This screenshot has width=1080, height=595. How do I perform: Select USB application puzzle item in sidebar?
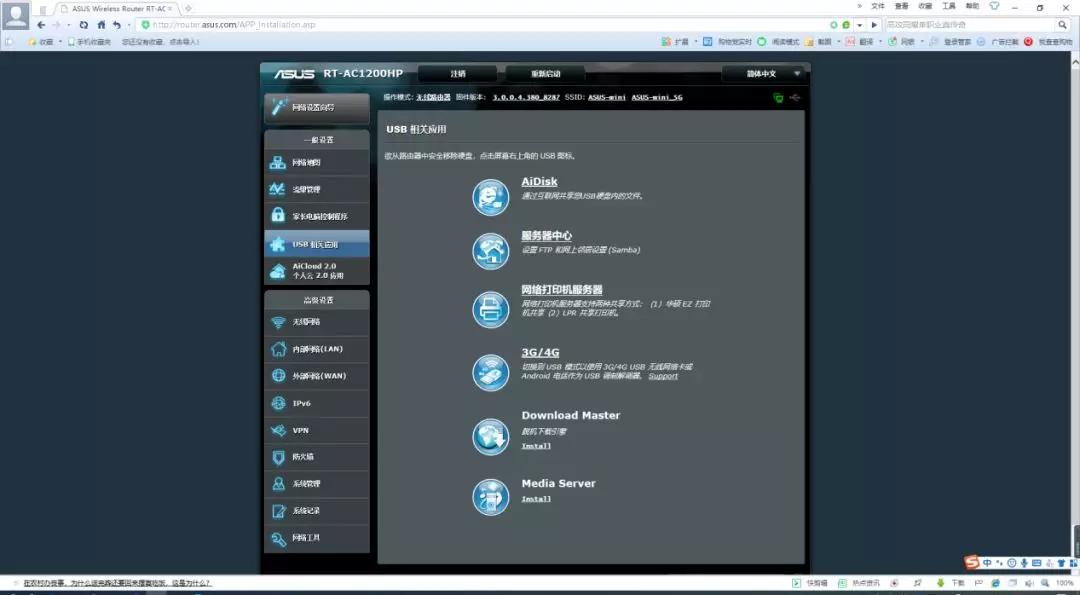point(317,244)
